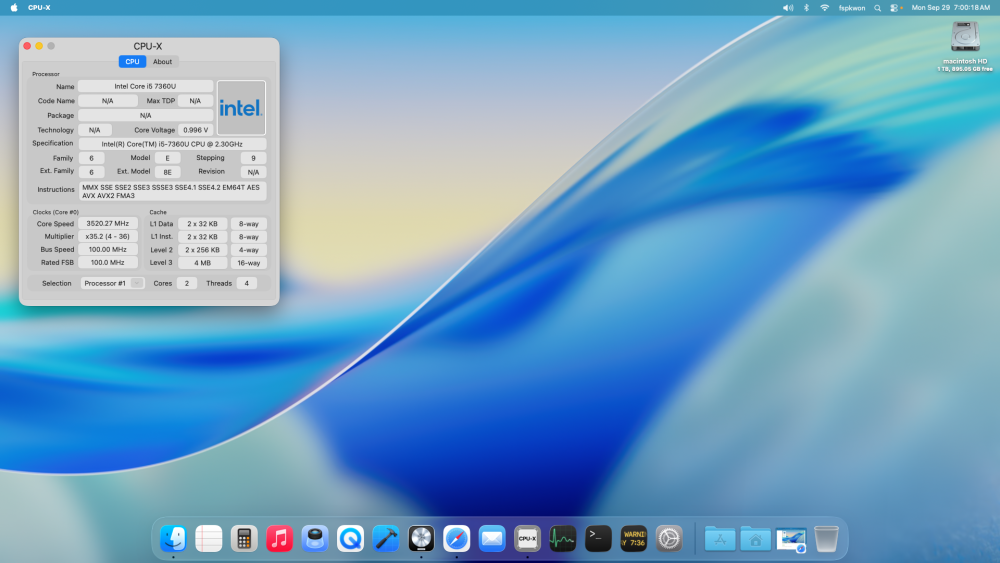Screen dimensions: 1000x563
Task: Open System Settings gear icon
Action: [x=669, y=539]
